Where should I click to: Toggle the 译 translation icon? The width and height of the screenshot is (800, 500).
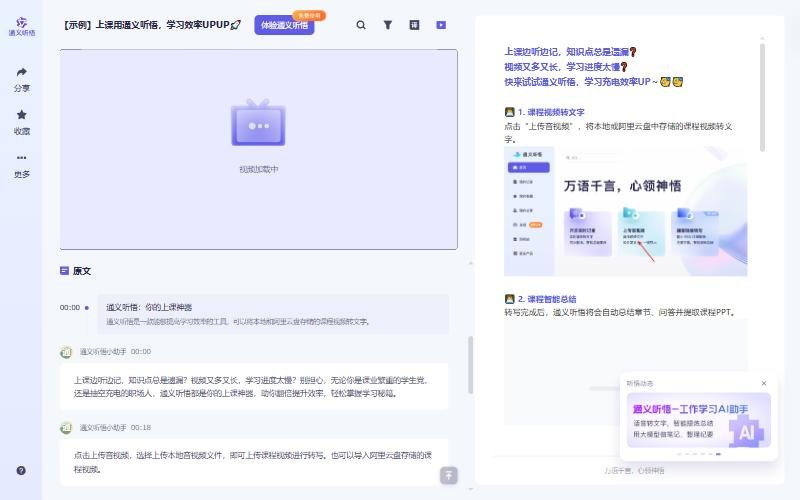414,25
